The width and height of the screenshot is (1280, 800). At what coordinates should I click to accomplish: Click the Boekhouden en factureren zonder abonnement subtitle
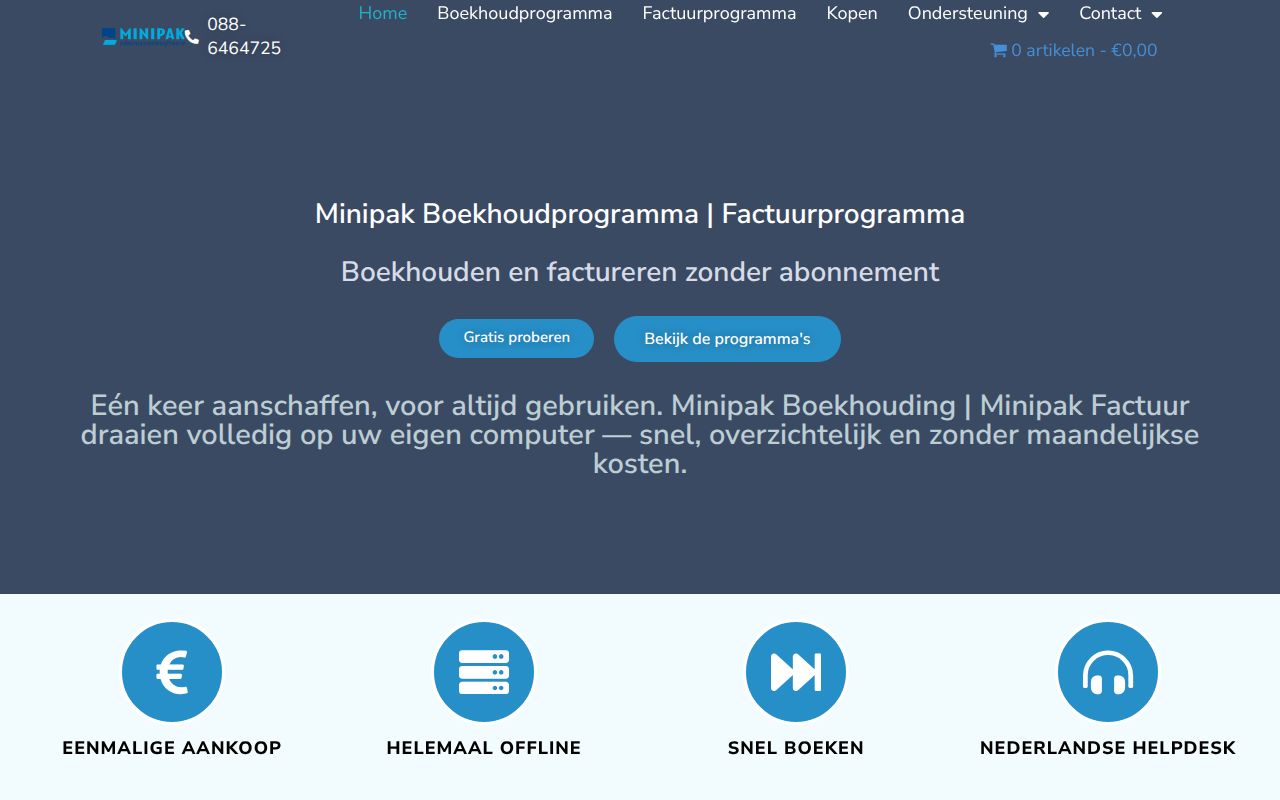pyautogui.click(x=640, y=272)
